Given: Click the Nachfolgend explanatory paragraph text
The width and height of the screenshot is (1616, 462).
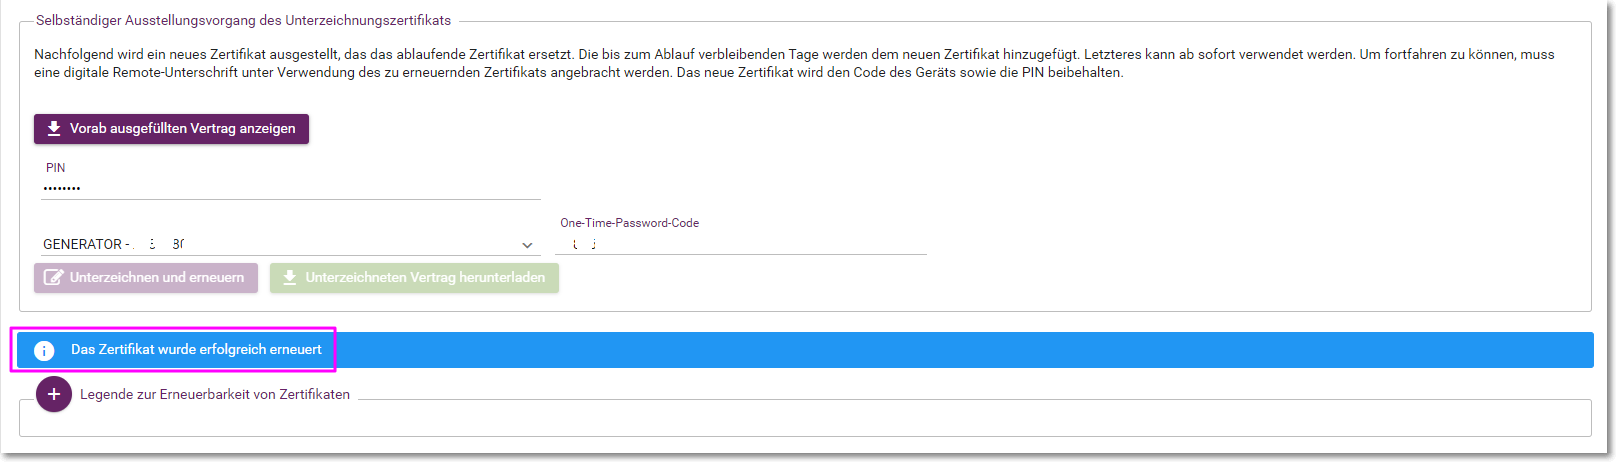Looking at the screenshot, I should pyautogui.click(x=794, y=63).
